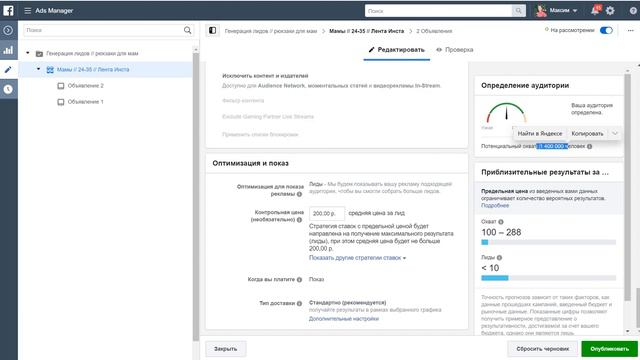Screen dimensions: 640x360
Task: Click the campaign breadcrumb Генерация лидов
Action: [x=271, y=31]
